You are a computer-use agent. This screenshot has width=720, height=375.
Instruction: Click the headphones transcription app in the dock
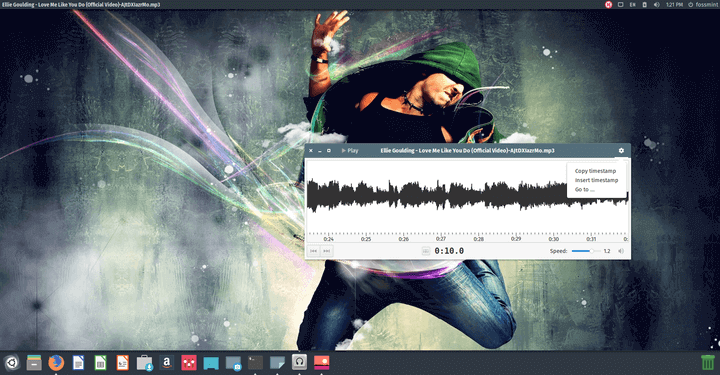pyautogui.click(x=299, y=363)
